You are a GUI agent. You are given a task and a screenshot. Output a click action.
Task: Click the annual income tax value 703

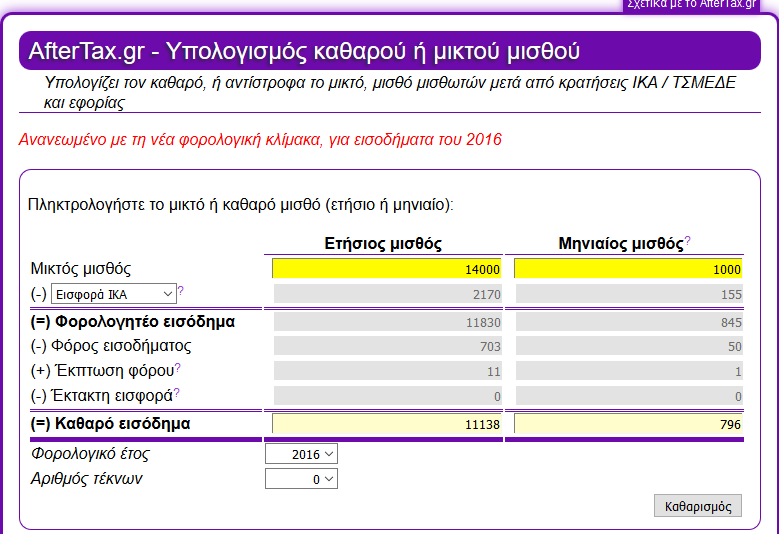pos(388,346)
